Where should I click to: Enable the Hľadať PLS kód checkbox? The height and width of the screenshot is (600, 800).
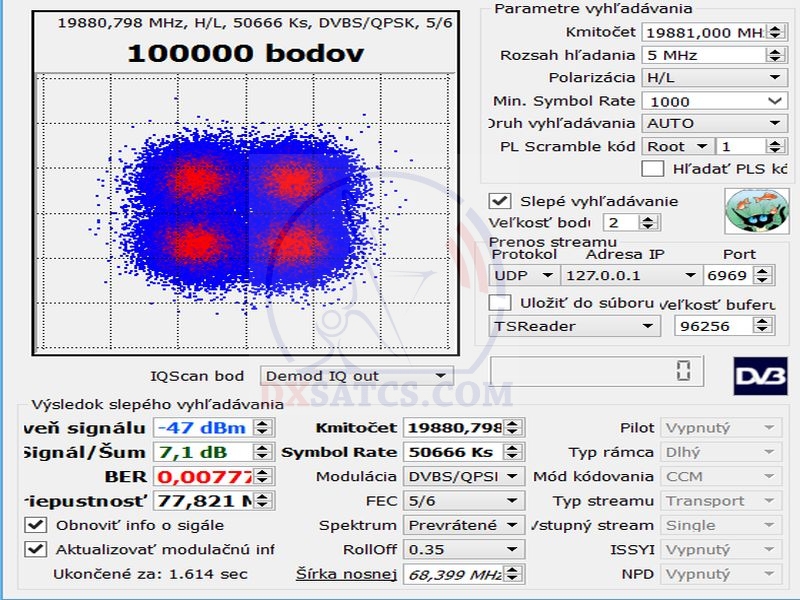[x=653, y=169]
